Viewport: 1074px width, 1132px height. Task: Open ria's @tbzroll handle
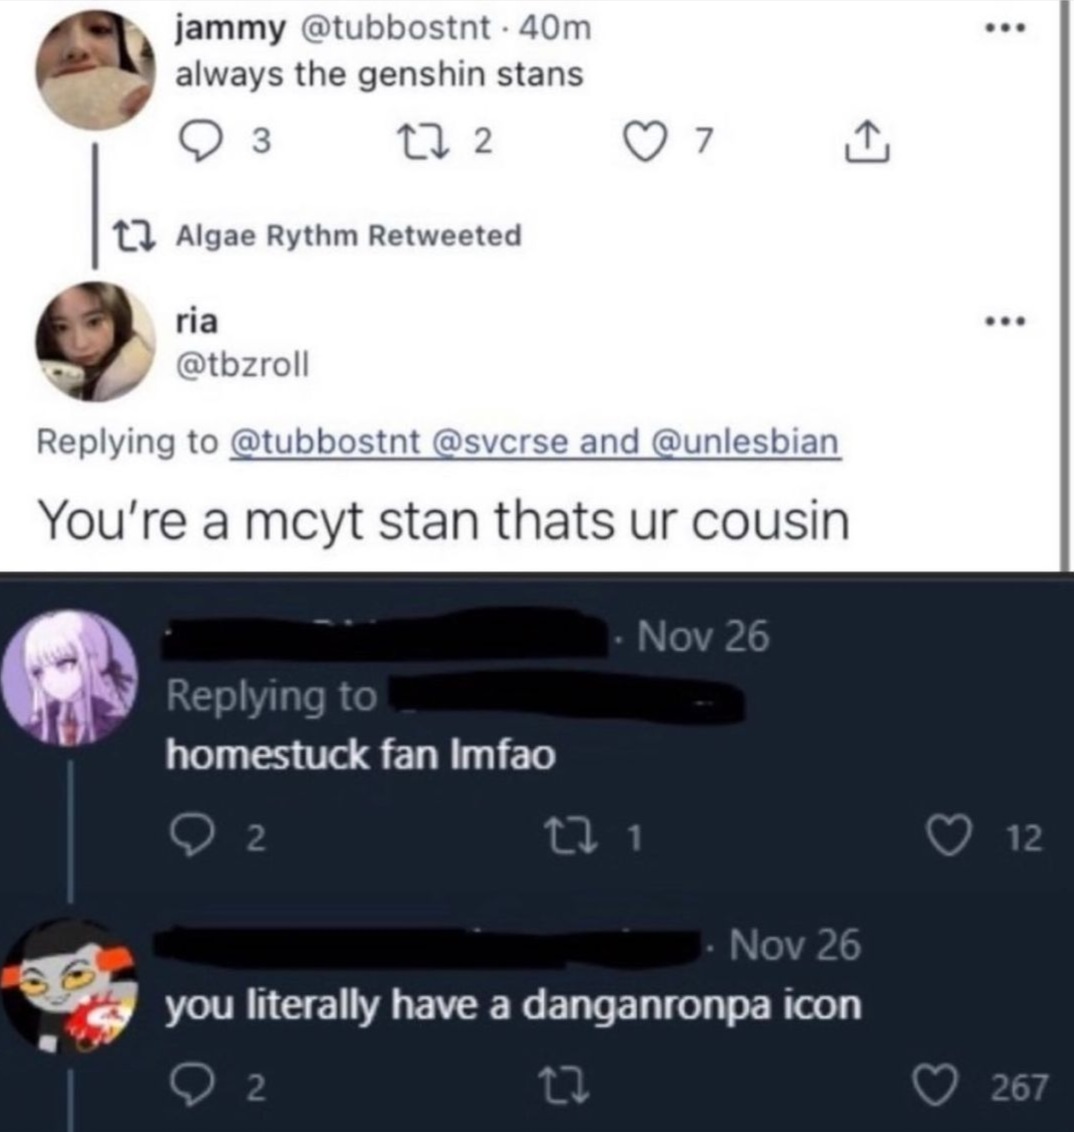click(x=243, y=364)
